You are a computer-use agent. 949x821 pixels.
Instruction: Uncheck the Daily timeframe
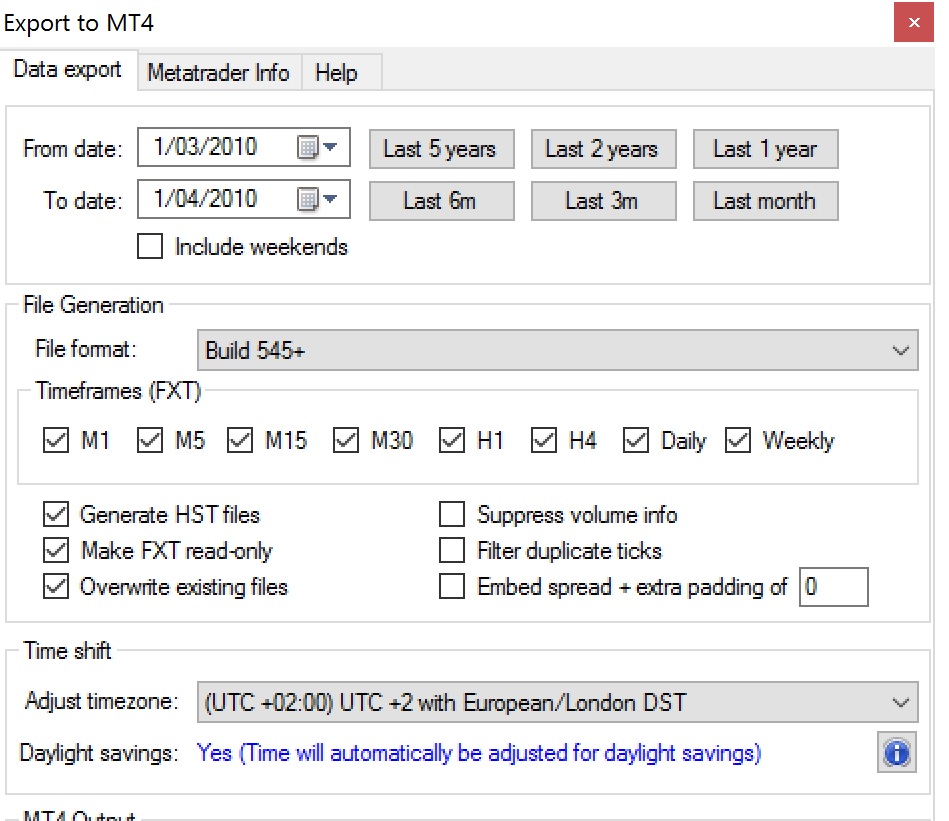(x=635, y=440)
